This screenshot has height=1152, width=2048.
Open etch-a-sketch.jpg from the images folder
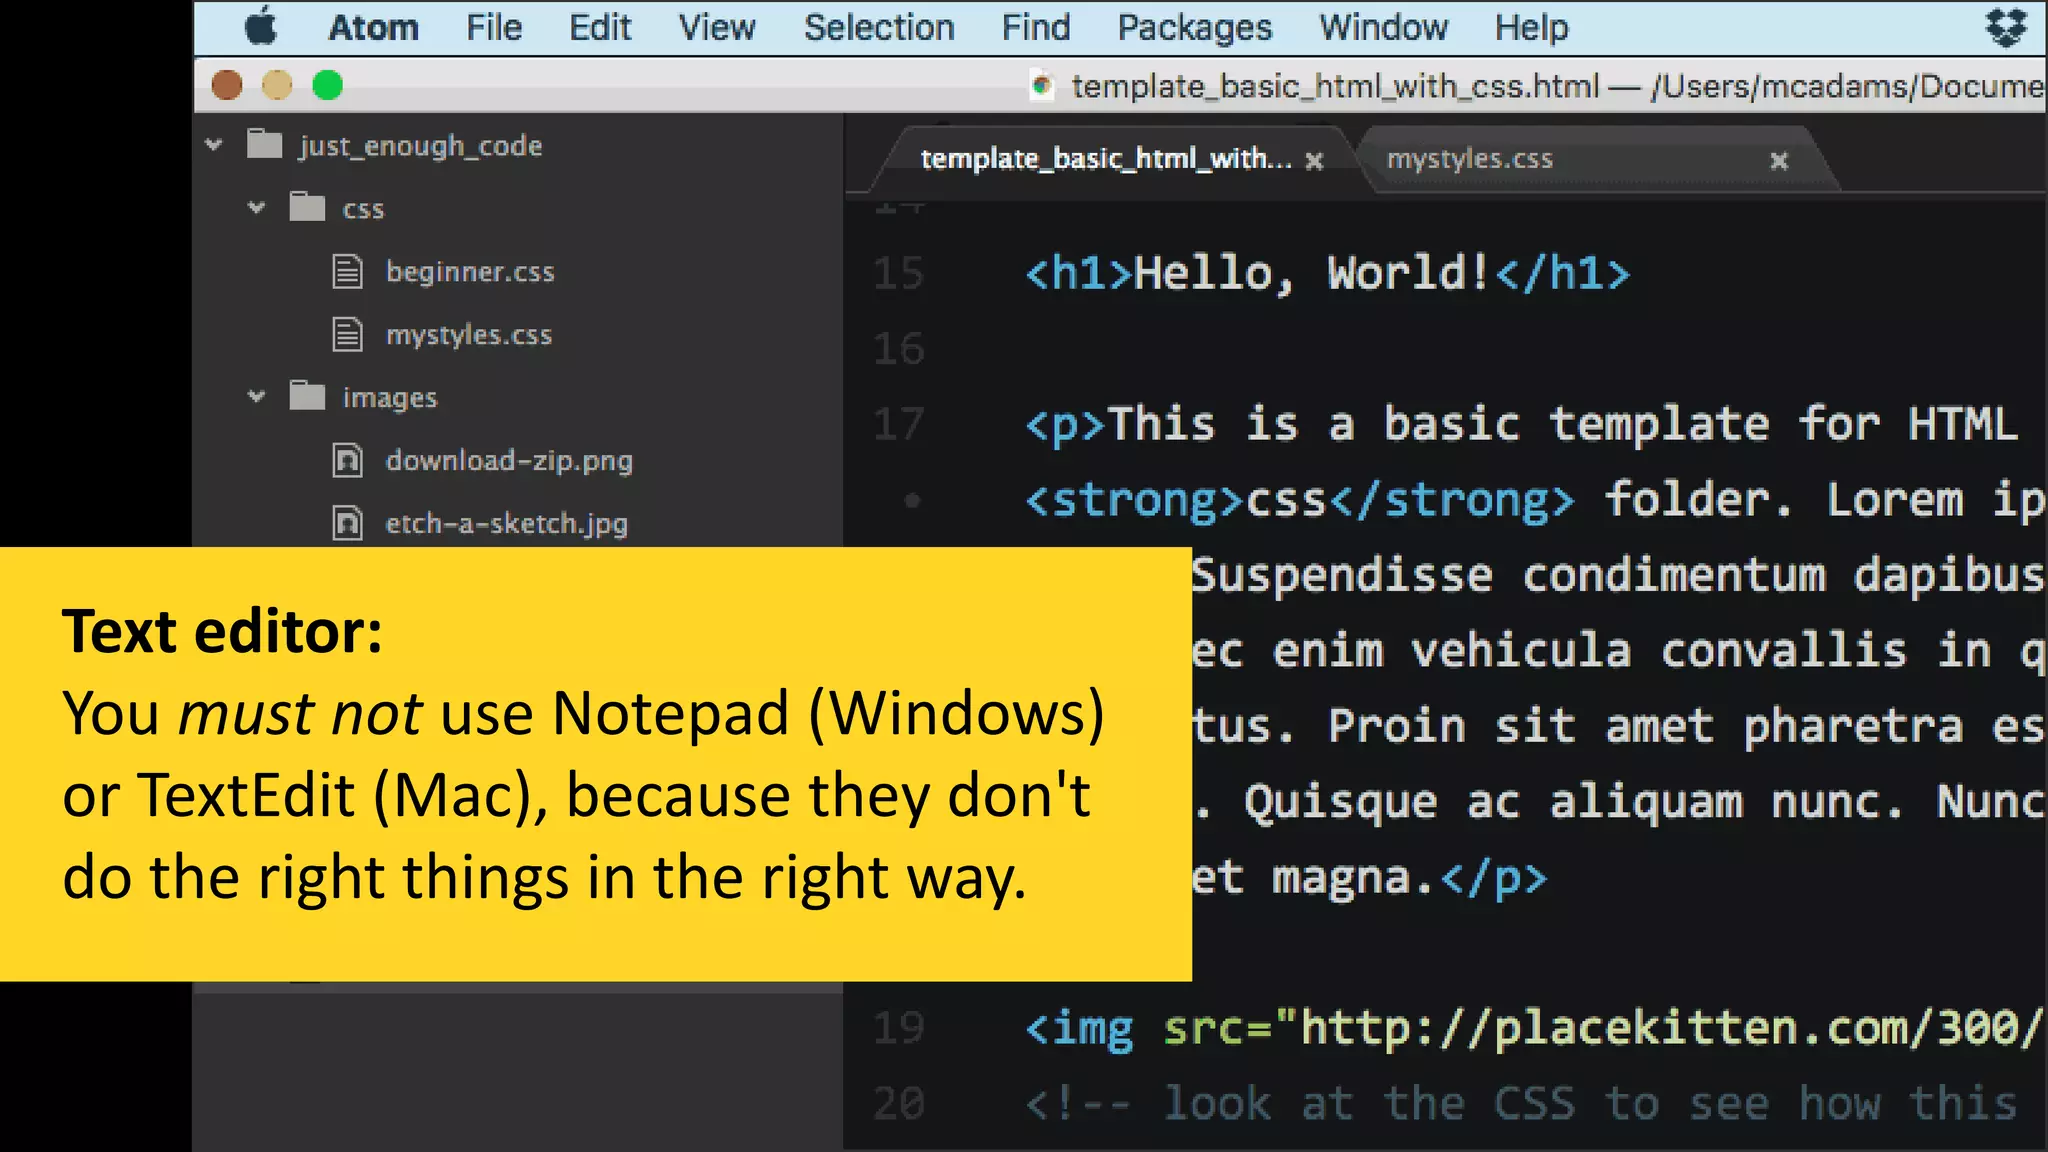point(507,524)
